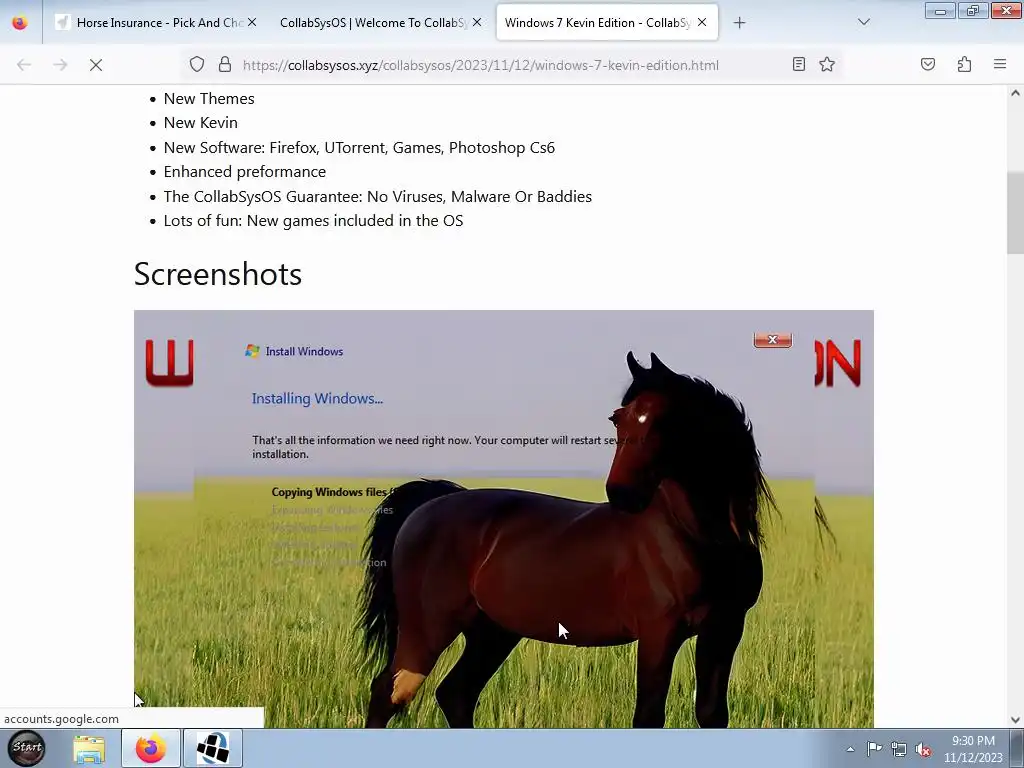This screenshot has height=768, width=1024.
Task: Open tracking protection shield icon
Action: [197, 64]
